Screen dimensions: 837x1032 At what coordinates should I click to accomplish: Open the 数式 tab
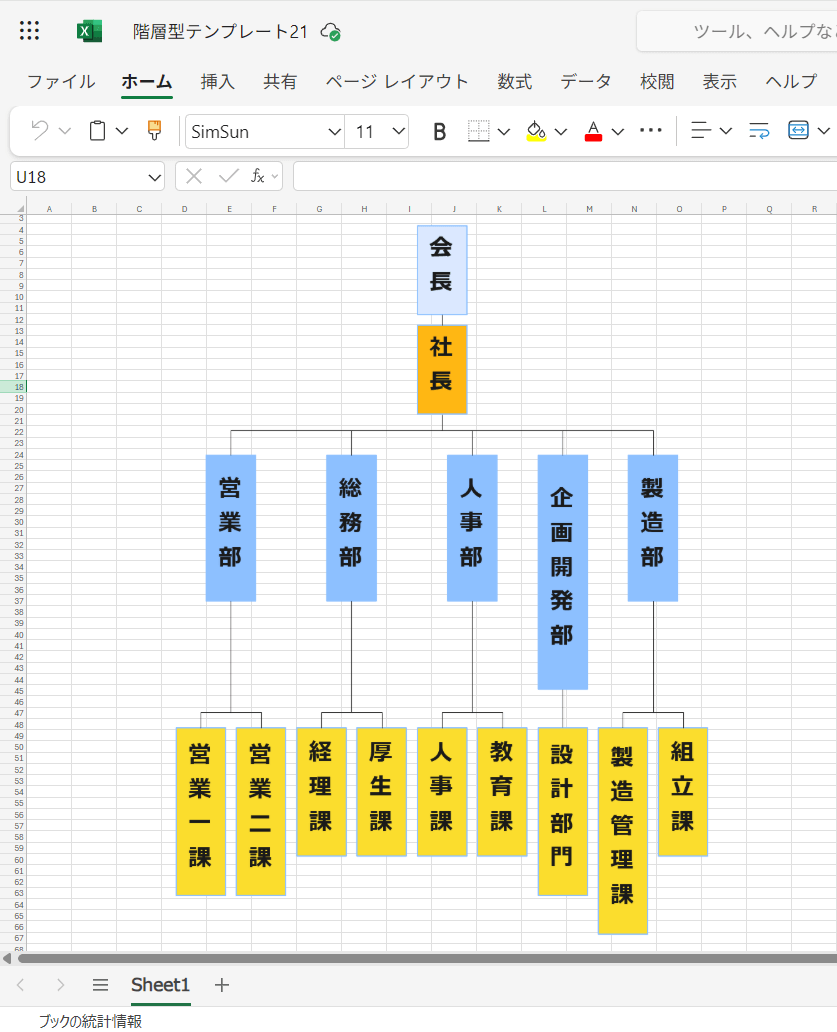pos(515,82)
